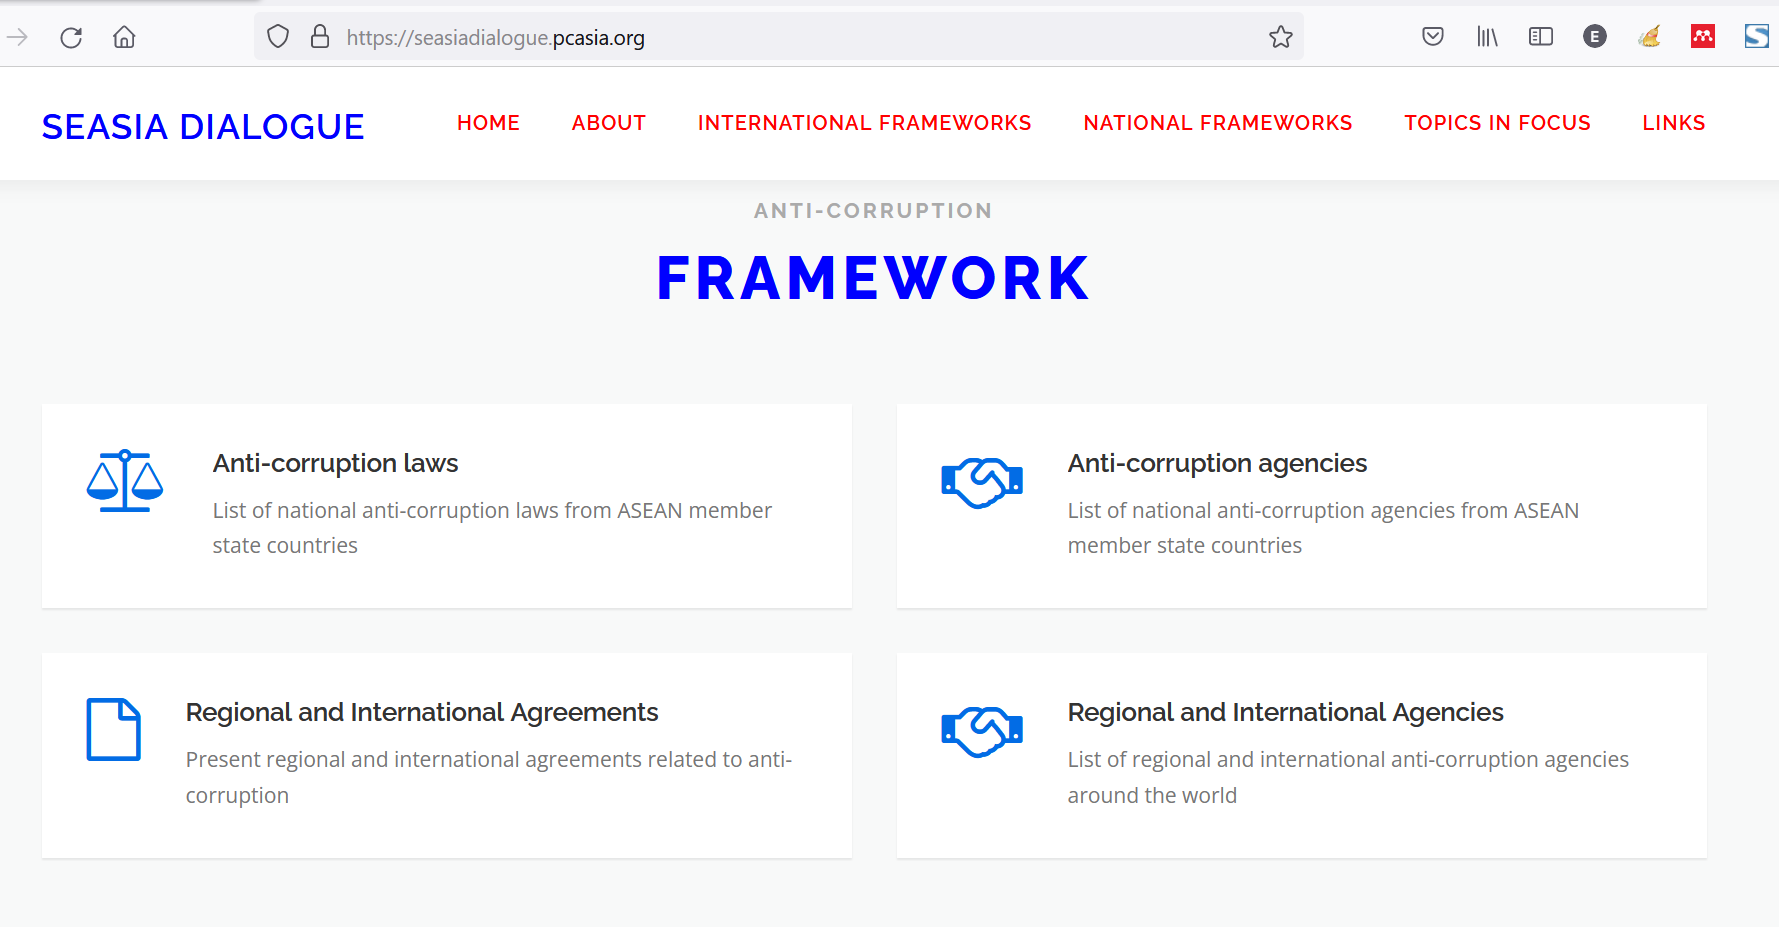Open the Anti-corruption laws heading link
The image size is (1779, 927).
pyautogui.click(x=335, y=463)
